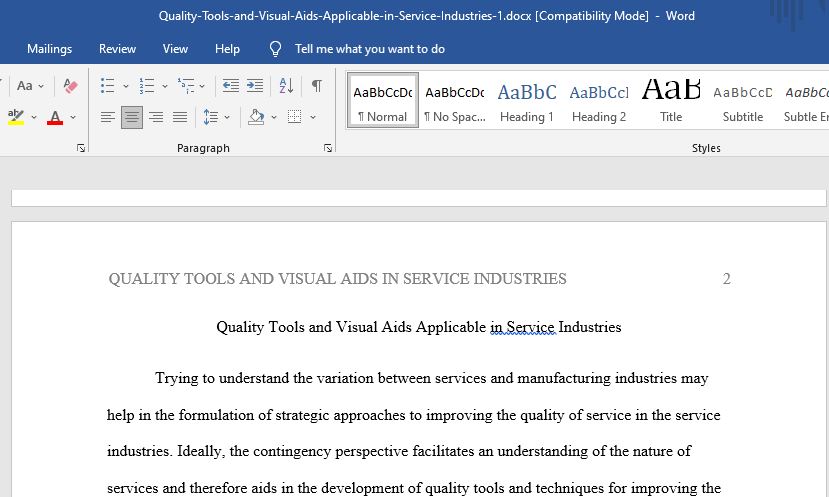Image resolution: width=829 pixels, height=497 pixels.
Task: Click the underlined words 'in Service'
Action: [522, 327]
